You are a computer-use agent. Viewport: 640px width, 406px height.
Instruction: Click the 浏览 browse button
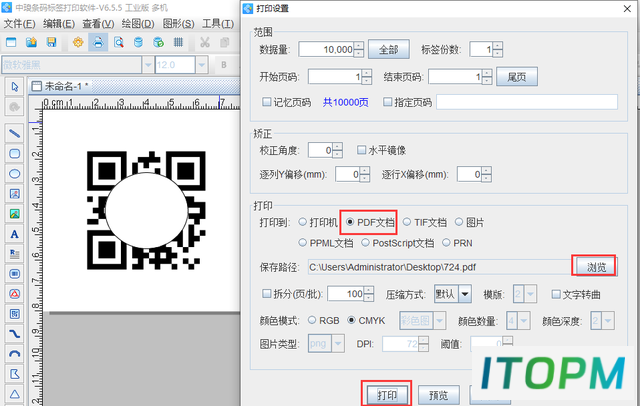pyautogui.click(x=596, y=267)
